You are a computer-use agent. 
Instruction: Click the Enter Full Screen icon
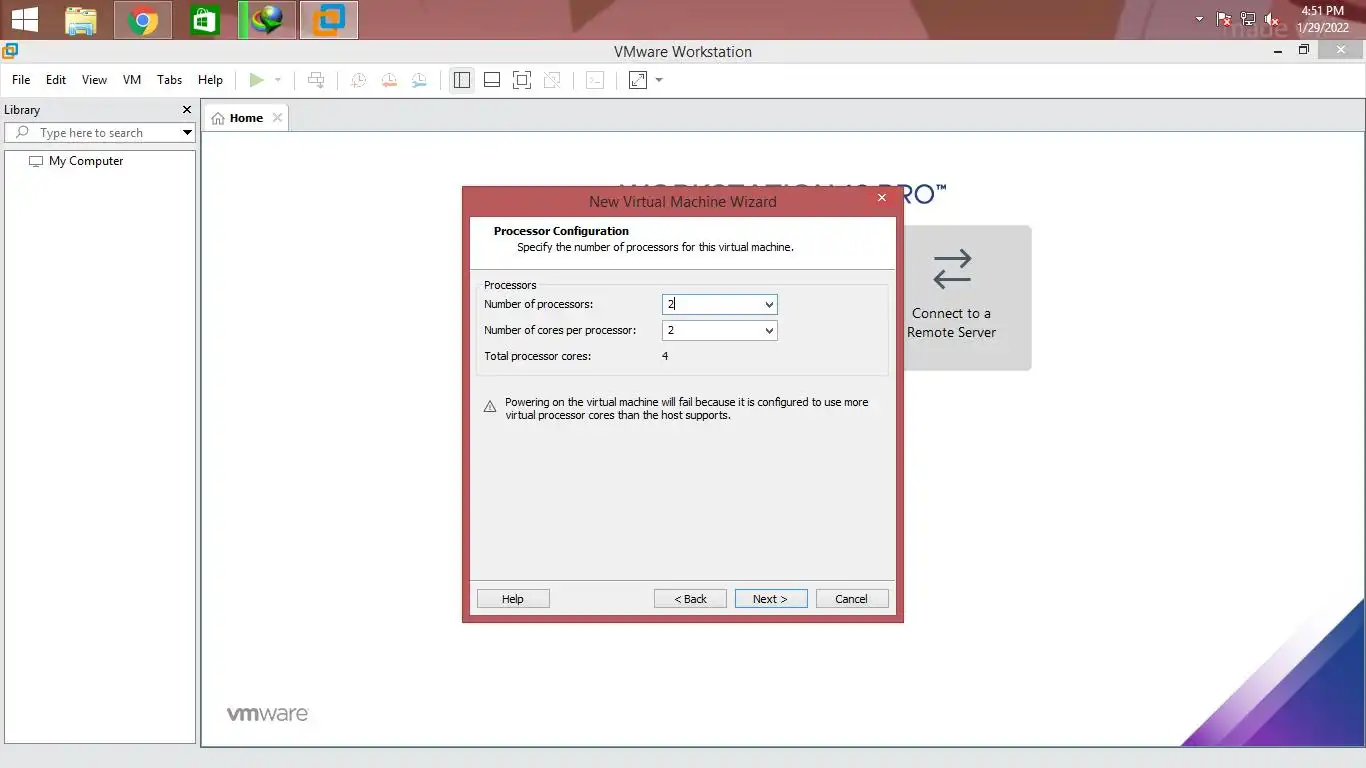tap(522, 80)
